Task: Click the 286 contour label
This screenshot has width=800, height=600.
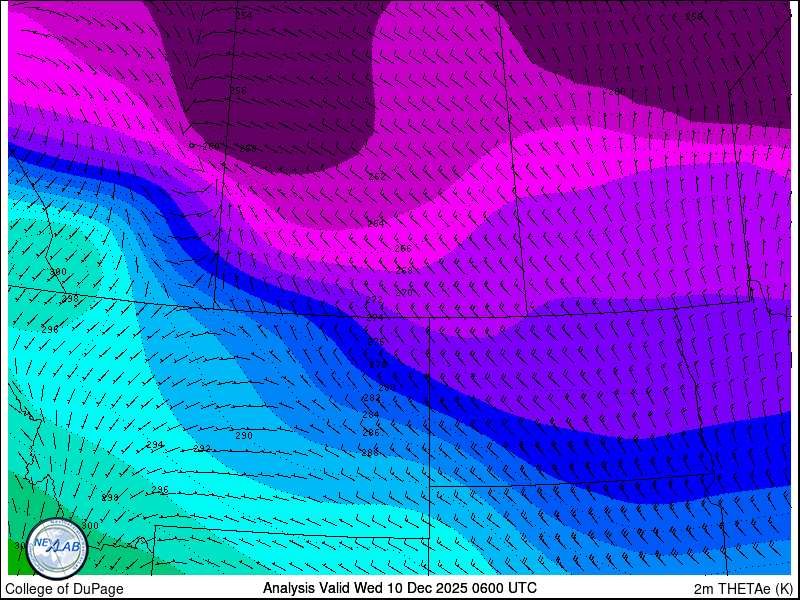Action: (371, 433)
